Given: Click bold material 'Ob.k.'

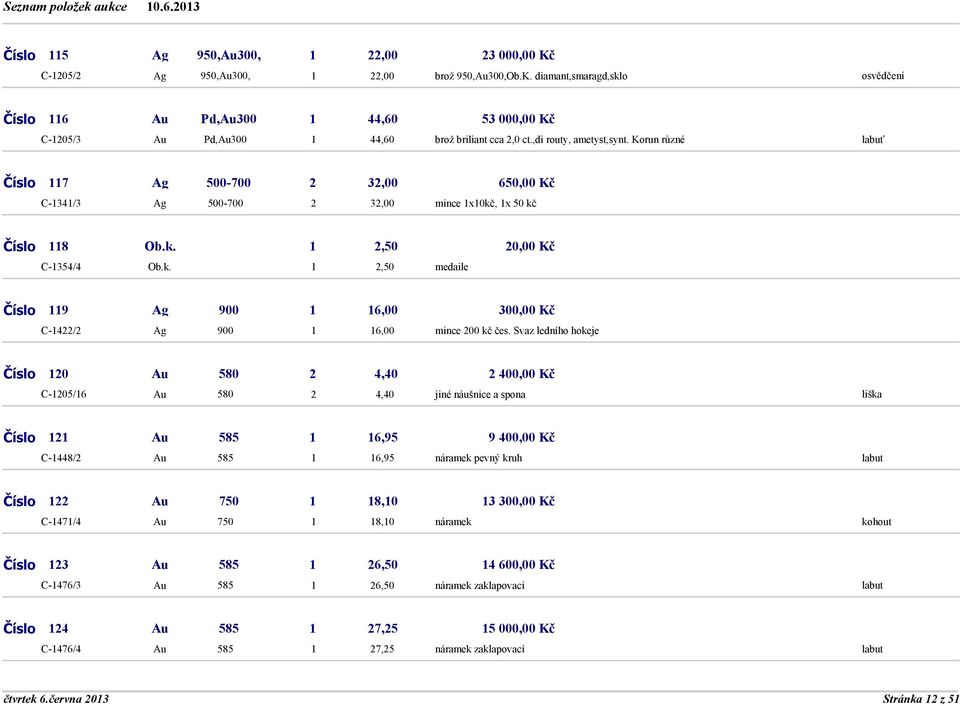Looking at the screenshot, I should tap(160, 246).
